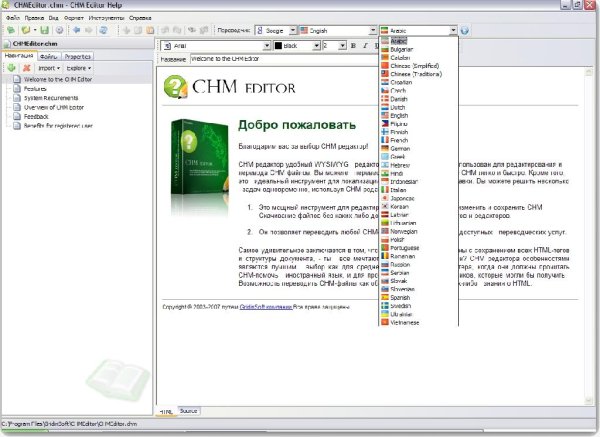Follow the GridinSoft компания link

[x=266, y=307]
